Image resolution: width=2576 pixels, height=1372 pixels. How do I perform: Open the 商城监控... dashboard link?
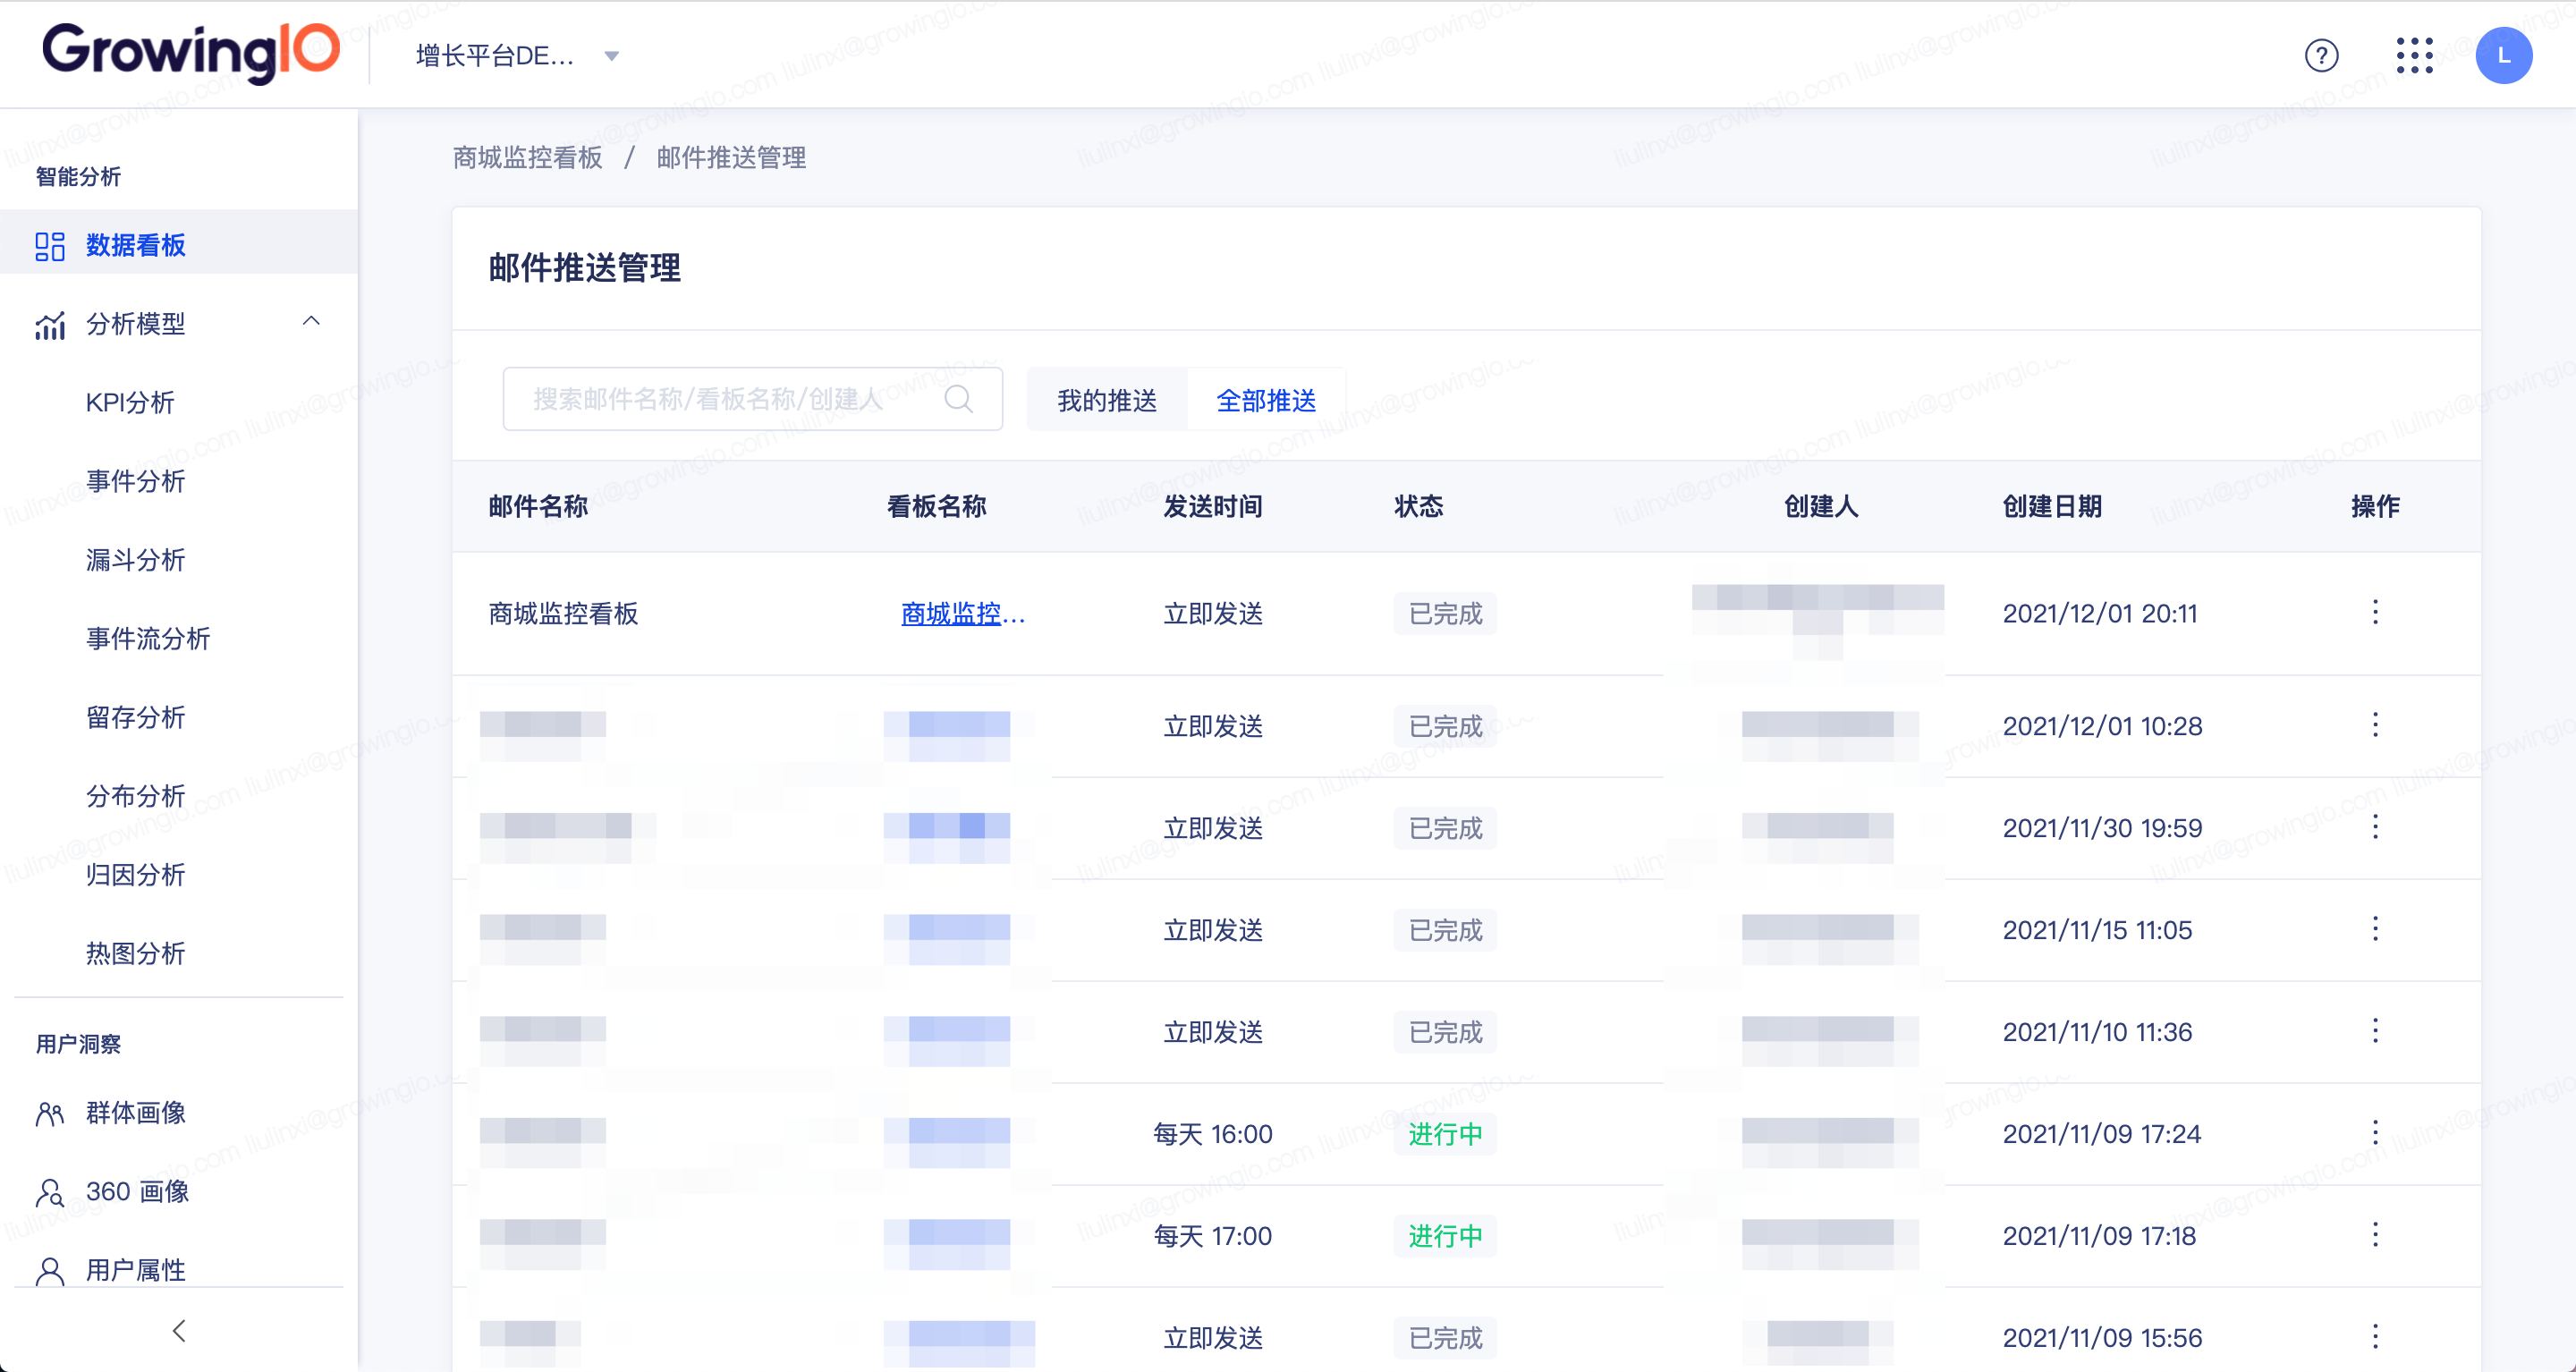point(962,614)
